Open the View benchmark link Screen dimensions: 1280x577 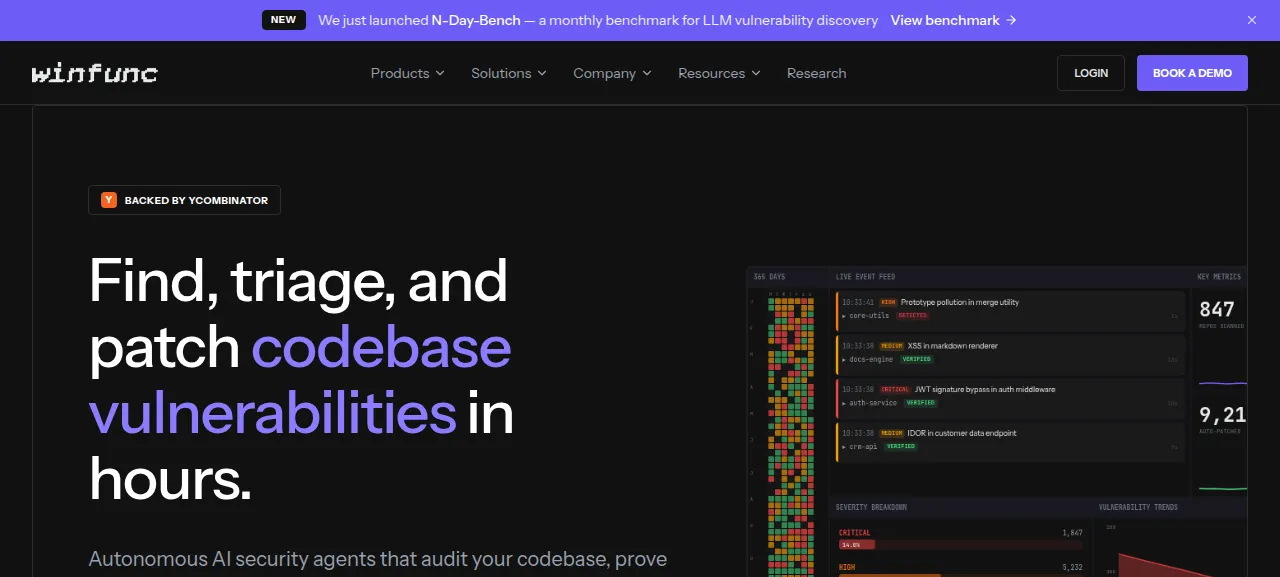(954, 20)
